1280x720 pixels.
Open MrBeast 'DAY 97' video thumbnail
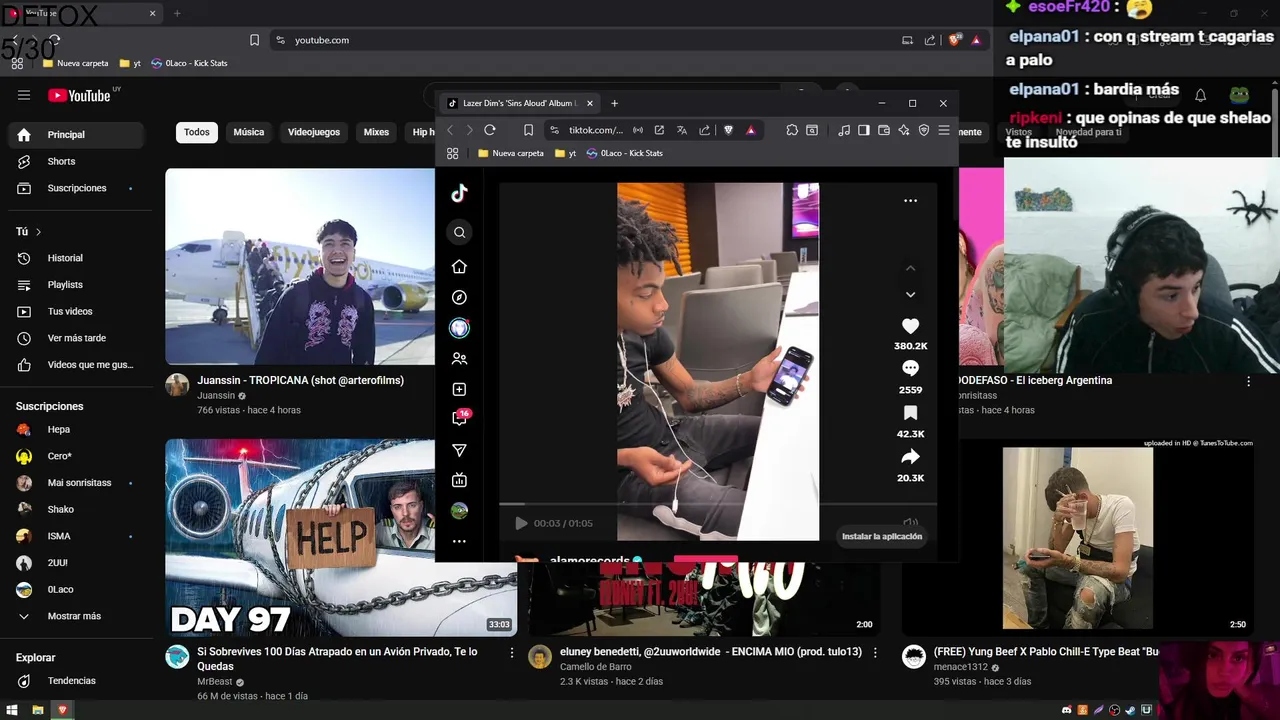pyautogui.click(x=341, y=537)
